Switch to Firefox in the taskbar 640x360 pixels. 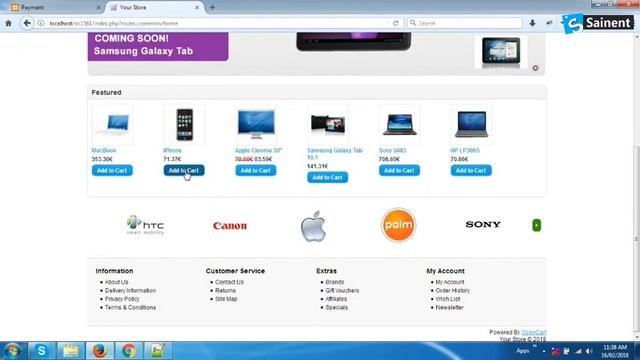(100, 351)
